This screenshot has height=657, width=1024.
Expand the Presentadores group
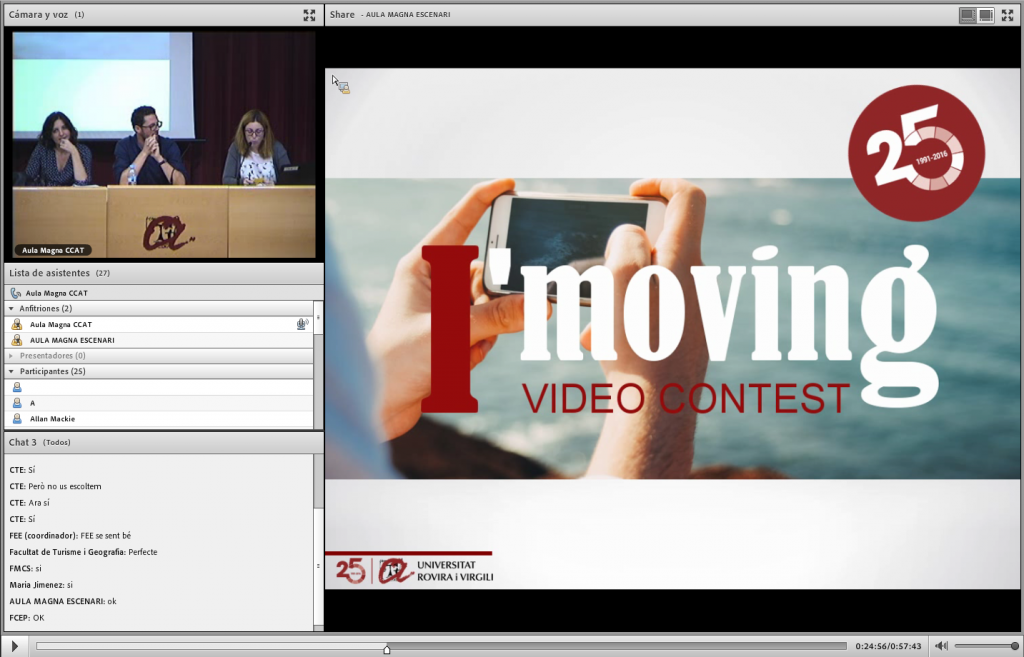11,355
